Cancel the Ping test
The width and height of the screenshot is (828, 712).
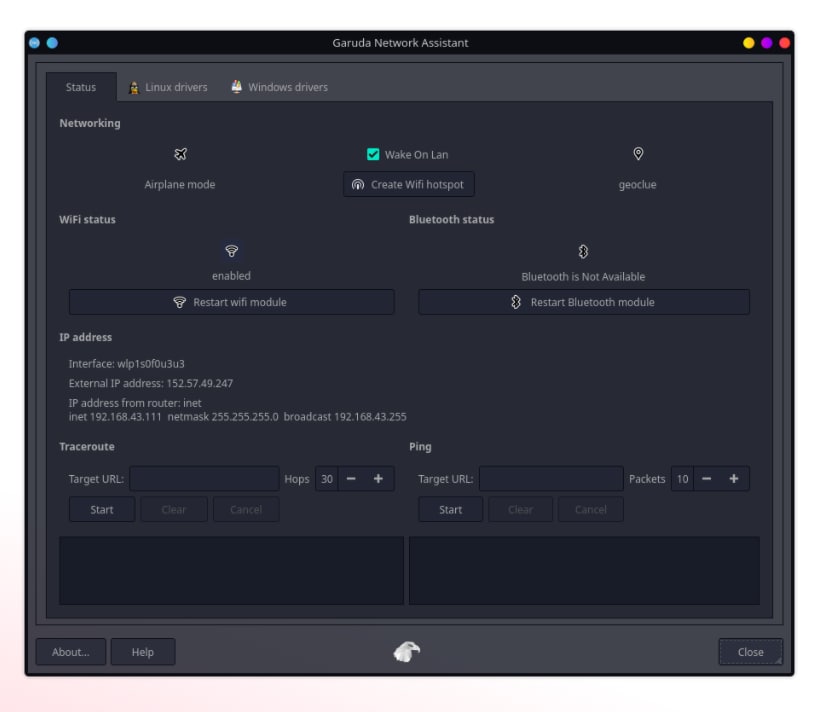(591, 510)
